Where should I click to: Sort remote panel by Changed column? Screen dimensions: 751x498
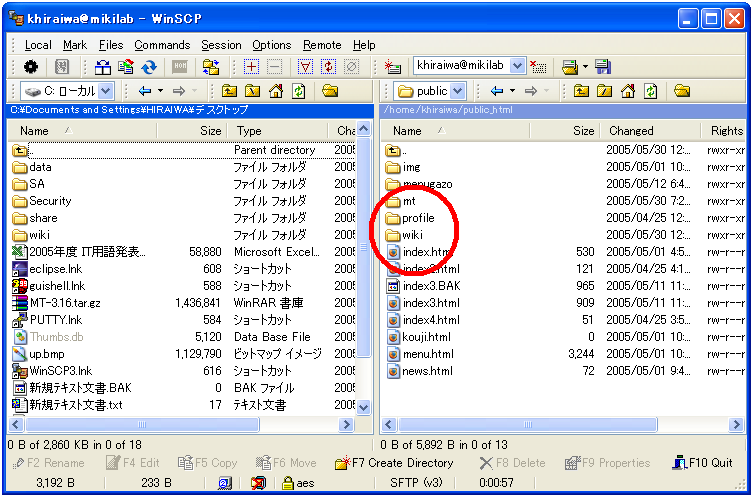(649, 131)
